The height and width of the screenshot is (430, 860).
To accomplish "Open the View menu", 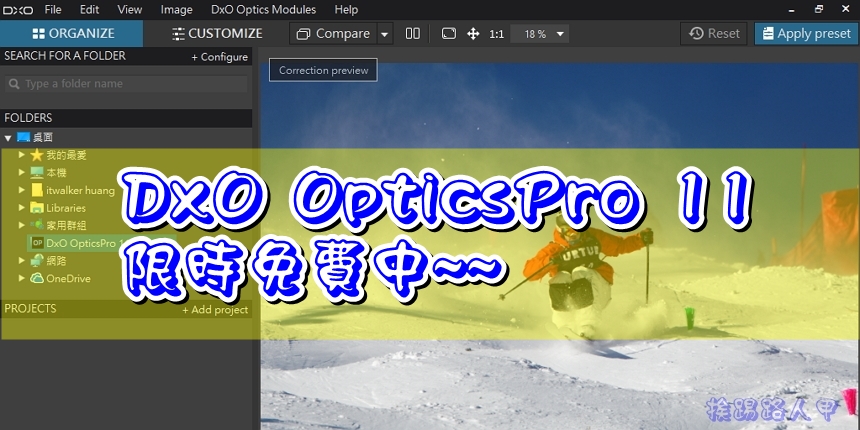I will coord(130,10).
